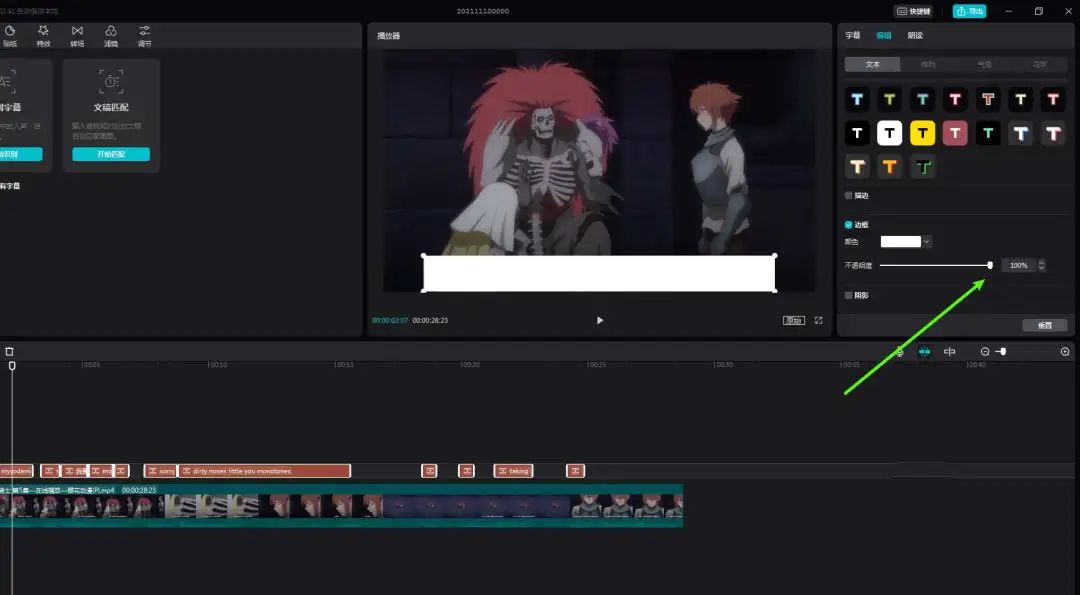This screenshot has width=1080, height=595.
Task: Toggle the original ratio button in the player
Action: (793, 320)
